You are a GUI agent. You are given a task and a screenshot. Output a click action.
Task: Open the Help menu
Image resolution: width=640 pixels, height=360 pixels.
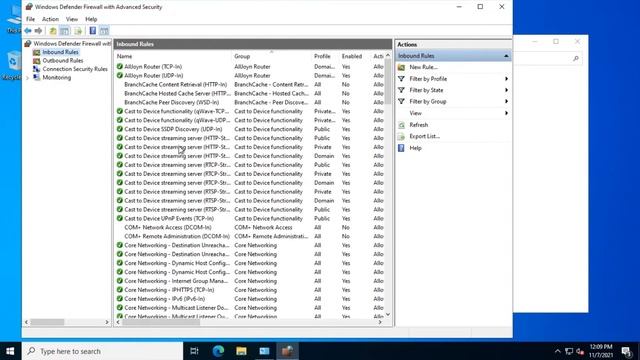tap(91, 19)
